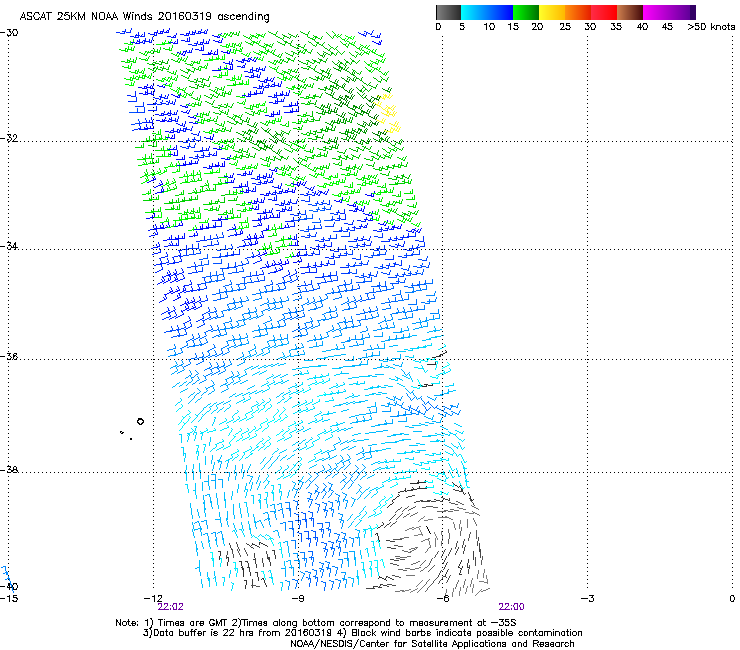Viewport: 740px width, 650px height.
Task: Click the cyan 5-10 knots legend swatch
Action: pos(474,12)
